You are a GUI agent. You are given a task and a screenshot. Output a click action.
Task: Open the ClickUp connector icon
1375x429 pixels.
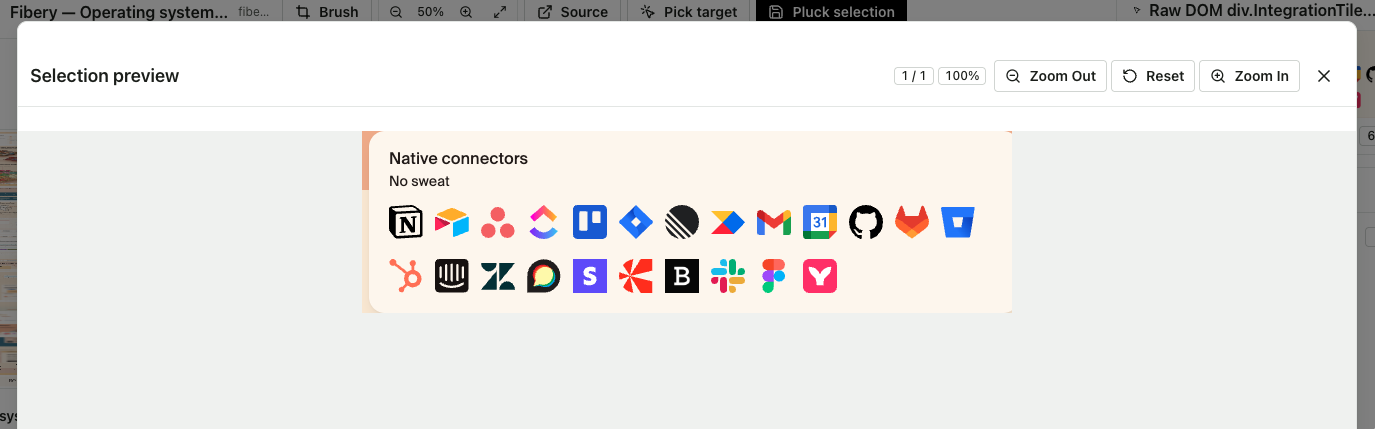544,222
